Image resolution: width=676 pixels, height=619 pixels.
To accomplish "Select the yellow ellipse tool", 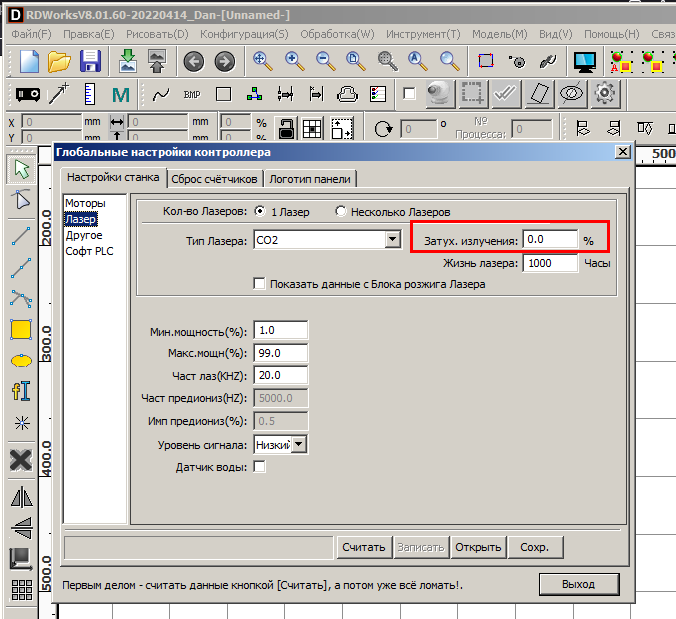I will [x=21, y=361].
